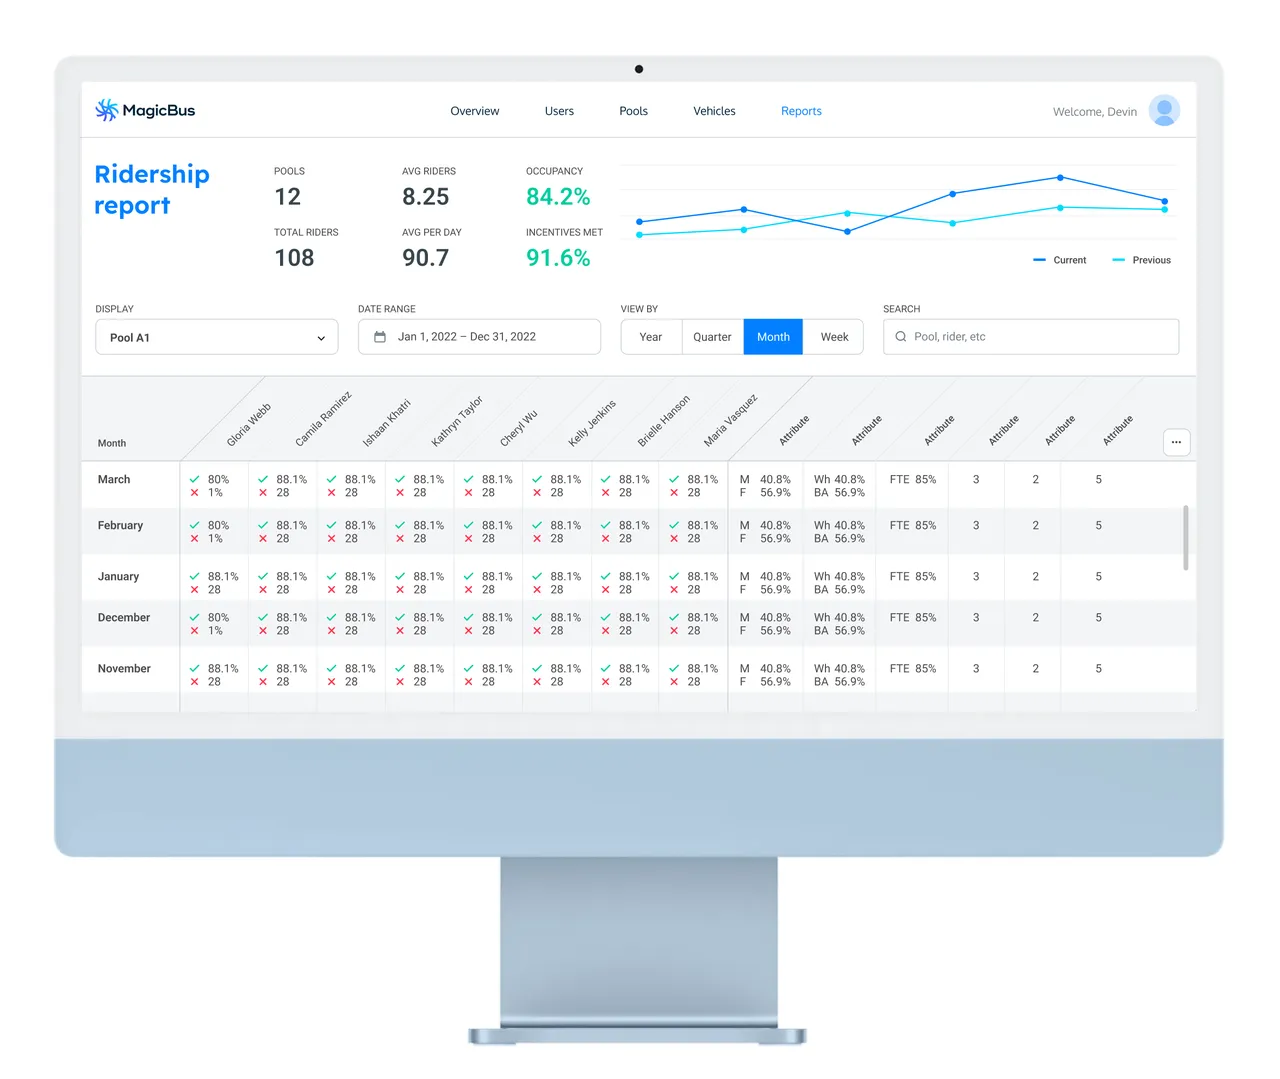Select the March row label
Image resolution: width=1280 pixels, height=1079 pixels.
(114, 480)
